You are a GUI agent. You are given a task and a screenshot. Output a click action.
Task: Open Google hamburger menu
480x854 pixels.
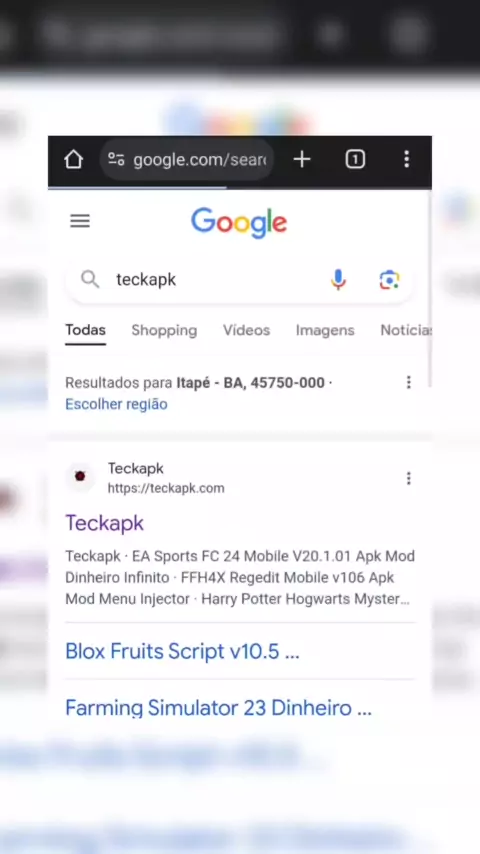point(80,221)
